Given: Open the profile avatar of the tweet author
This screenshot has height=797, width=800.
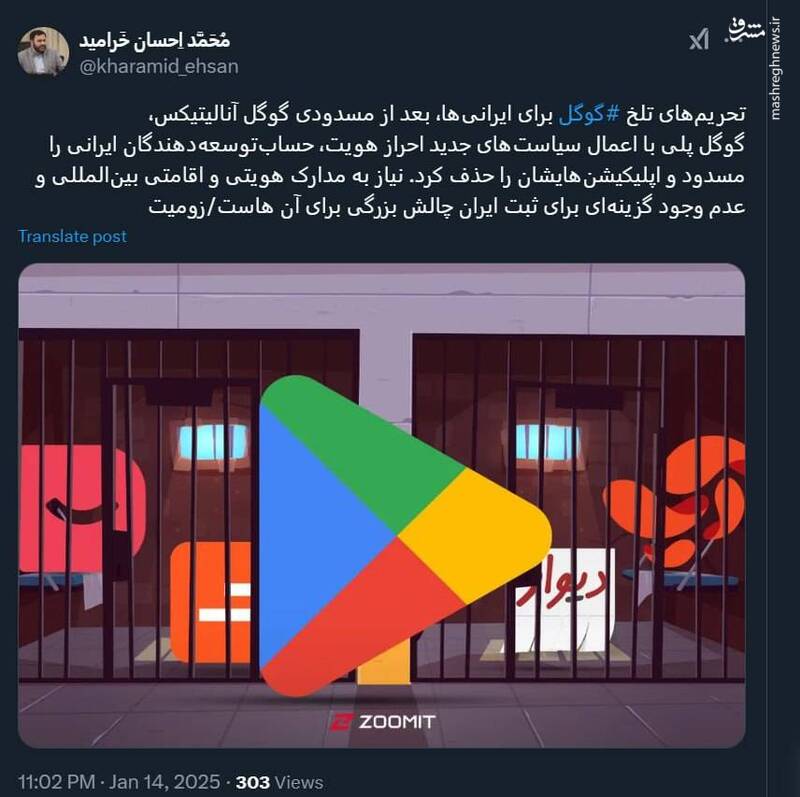Looking at the screenshot, I should (43, 52).
